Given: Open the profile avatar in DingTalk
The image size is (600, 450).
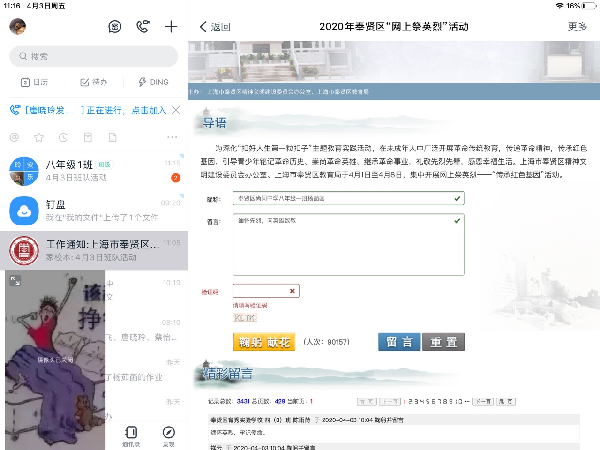Looking at the screenshot, I should tap(18, 26).
